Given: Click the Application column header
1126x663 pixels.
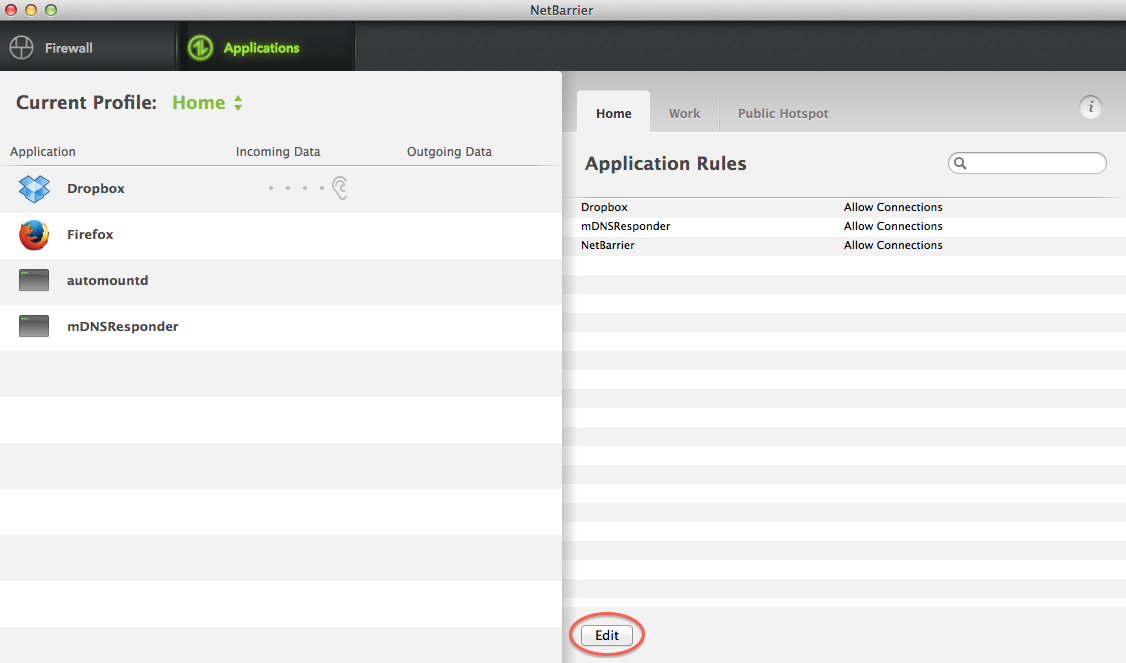Looking at the screenshot, I should coord(42,152).
